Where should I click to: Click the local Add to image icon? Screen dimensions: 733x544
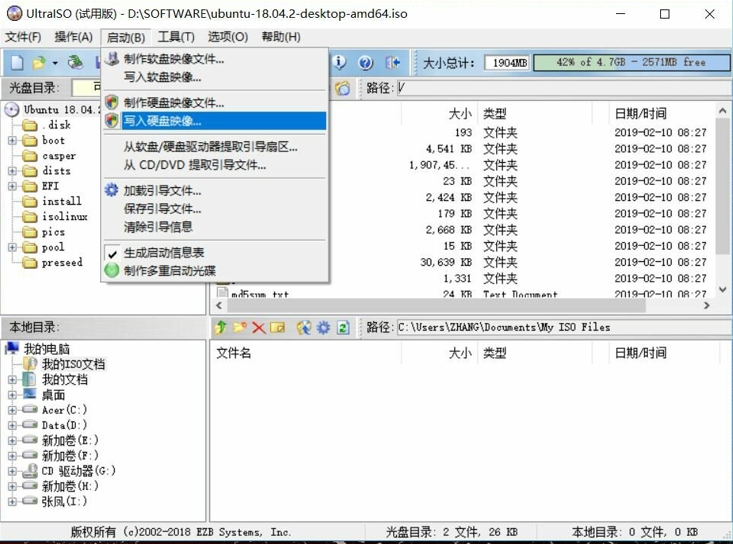303,327
